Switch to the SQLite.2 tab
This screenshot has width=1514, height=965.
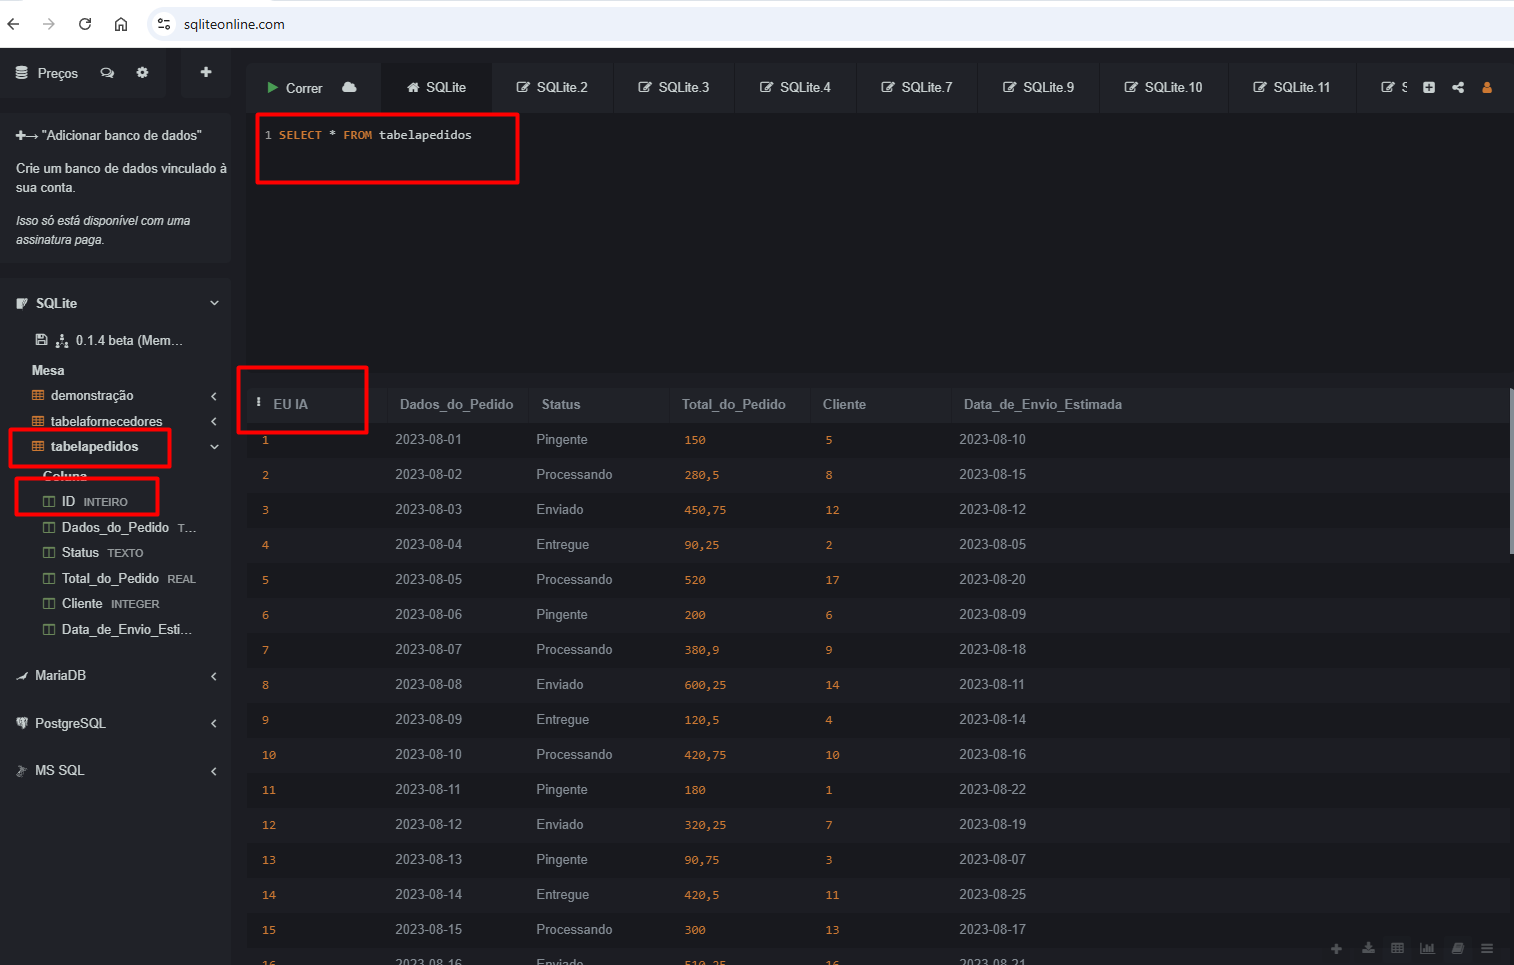tap(552, 88)
